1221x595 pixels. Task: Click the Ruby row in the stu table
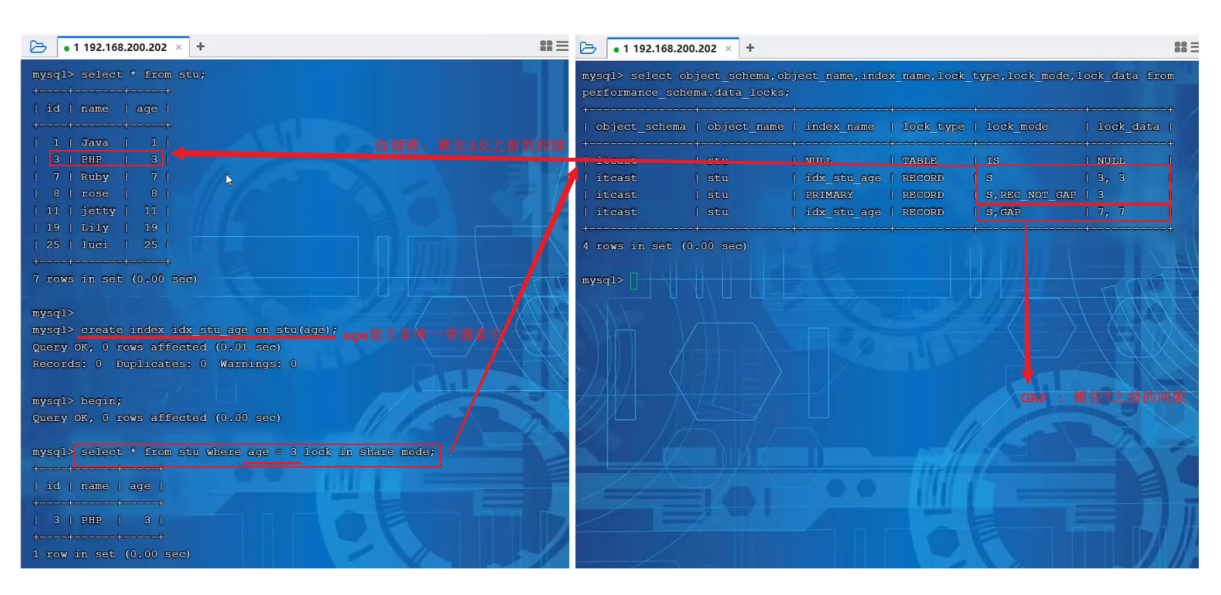101,177
